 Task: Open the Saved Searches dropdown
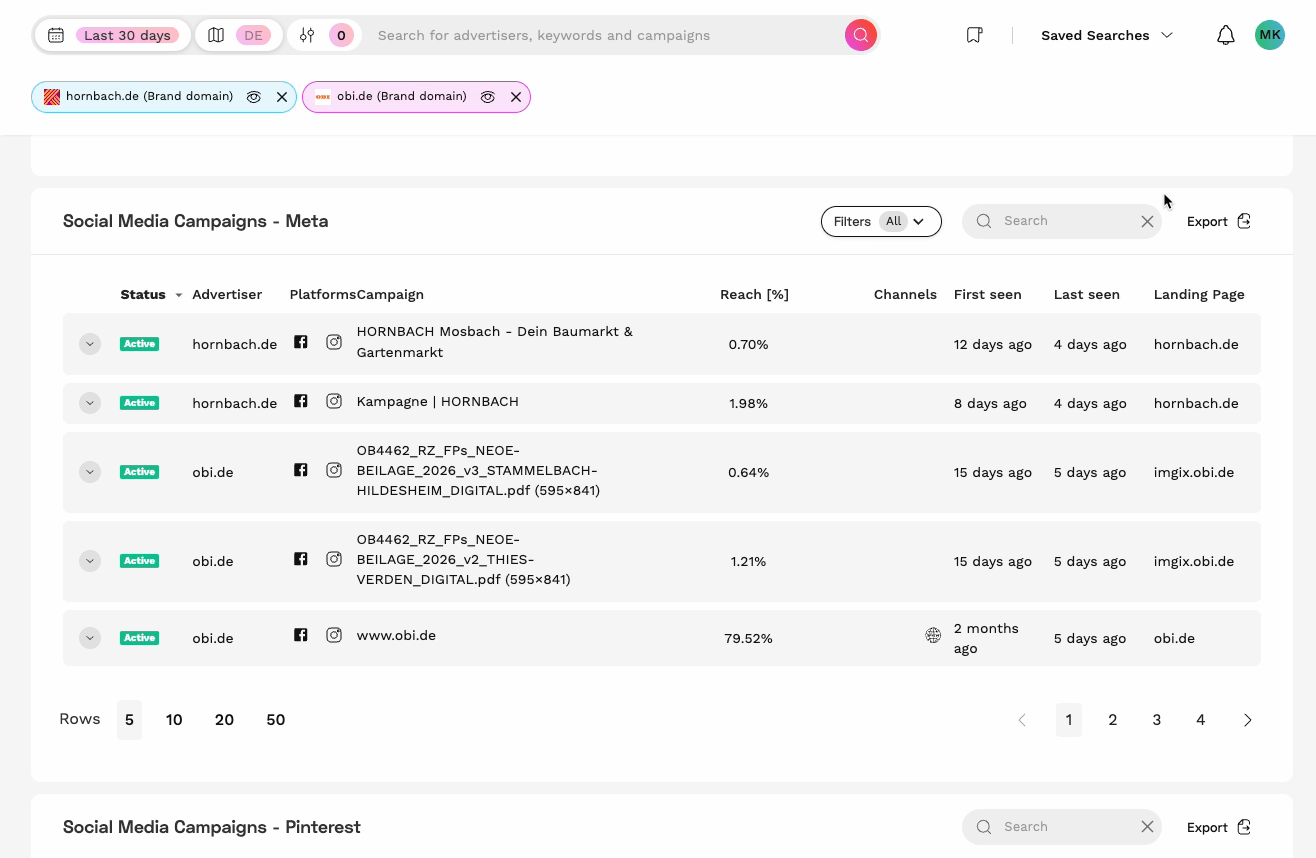1106,35
